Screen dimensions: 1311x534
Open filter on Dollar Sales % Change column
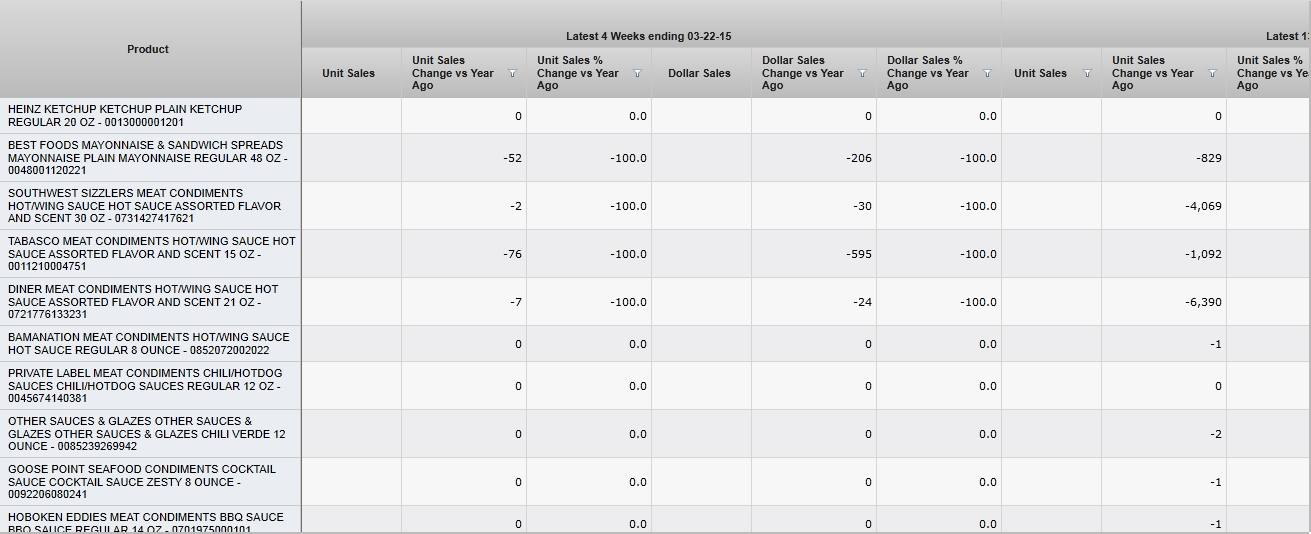coord(987,74)
